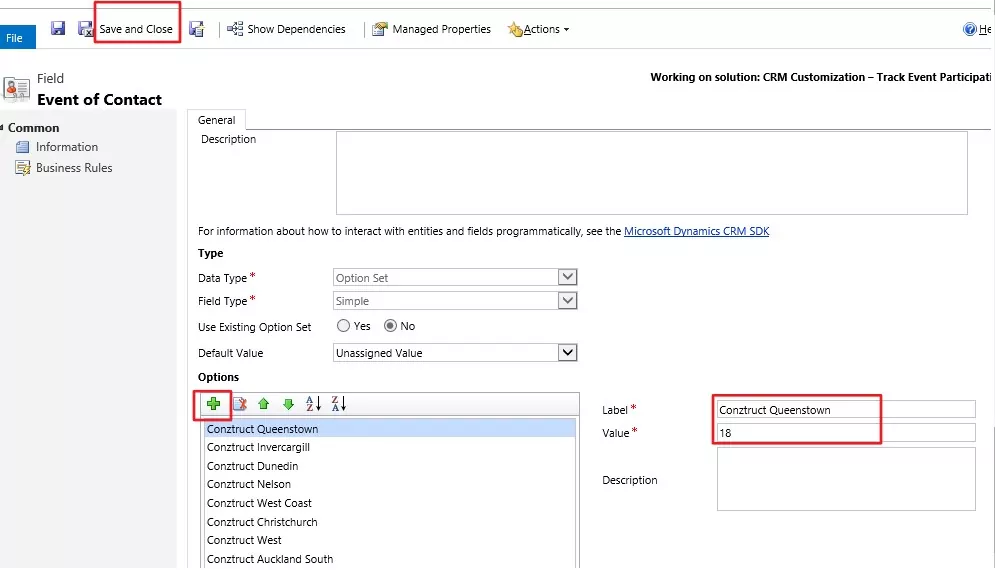Click the Label input field
Viewport: 995px width, 570px height.
coord(846,409)
